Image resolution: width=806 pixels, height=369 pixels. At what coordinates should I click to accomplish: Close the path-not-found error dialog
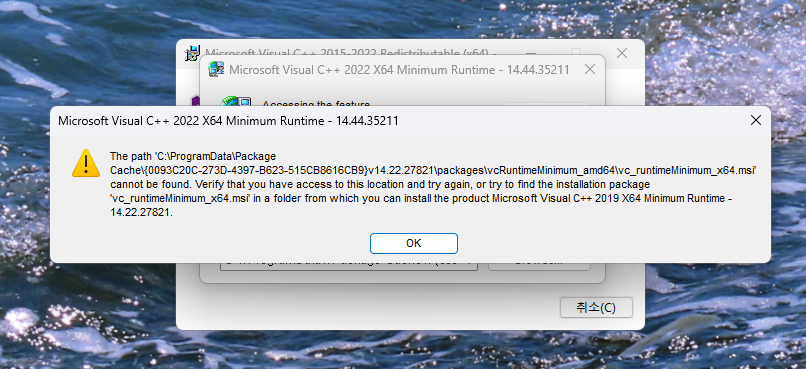point(756,121)
